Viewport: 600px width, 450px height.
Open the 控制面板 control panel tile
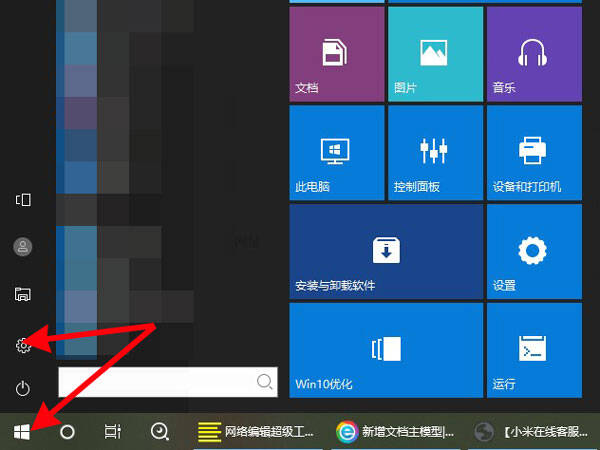(435, 153)
